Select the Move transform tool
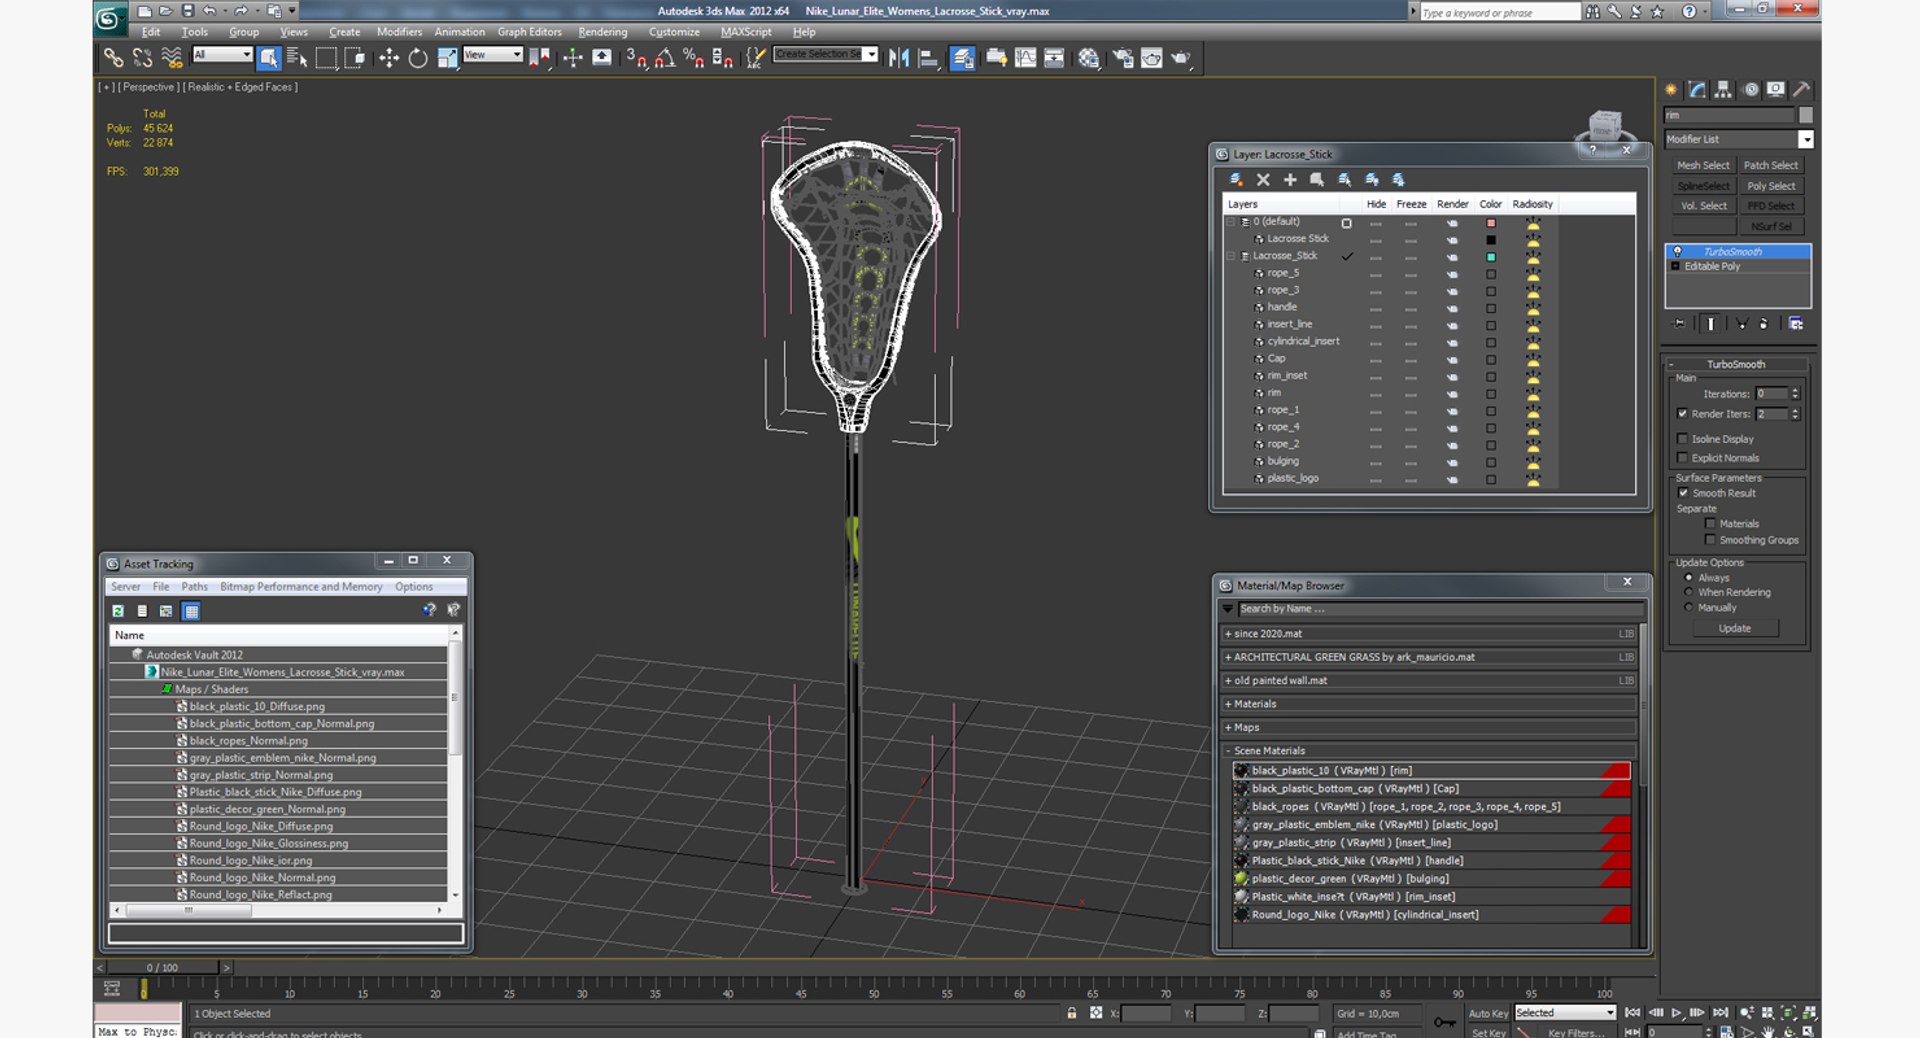 click(389, 58)
